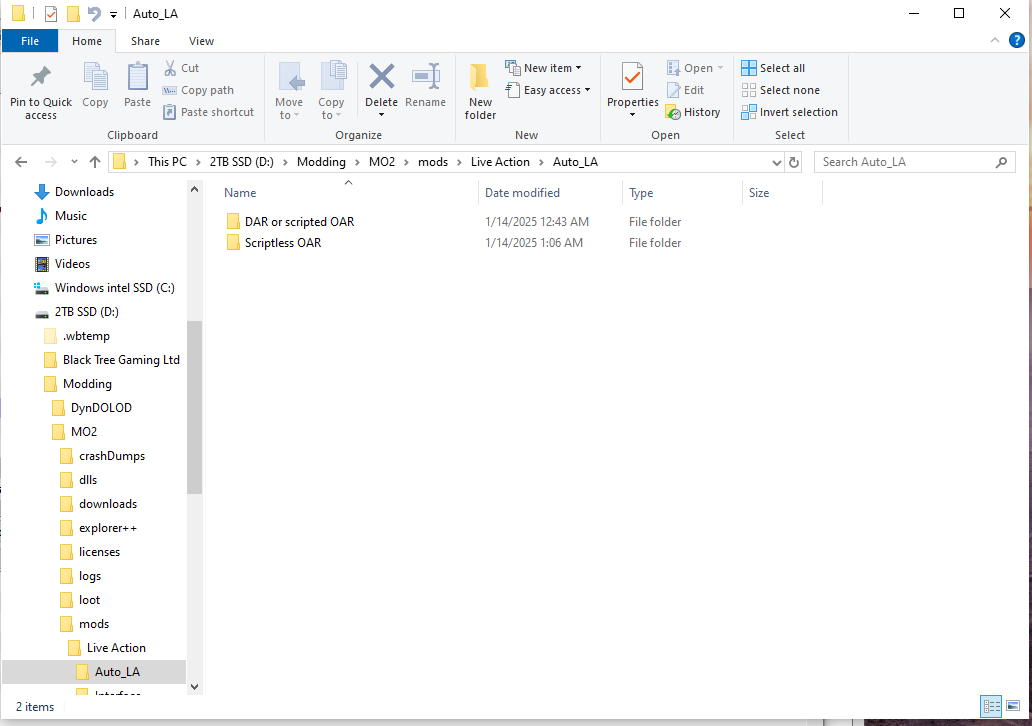Refresh the Auto_LA folder view

(794, 162)
